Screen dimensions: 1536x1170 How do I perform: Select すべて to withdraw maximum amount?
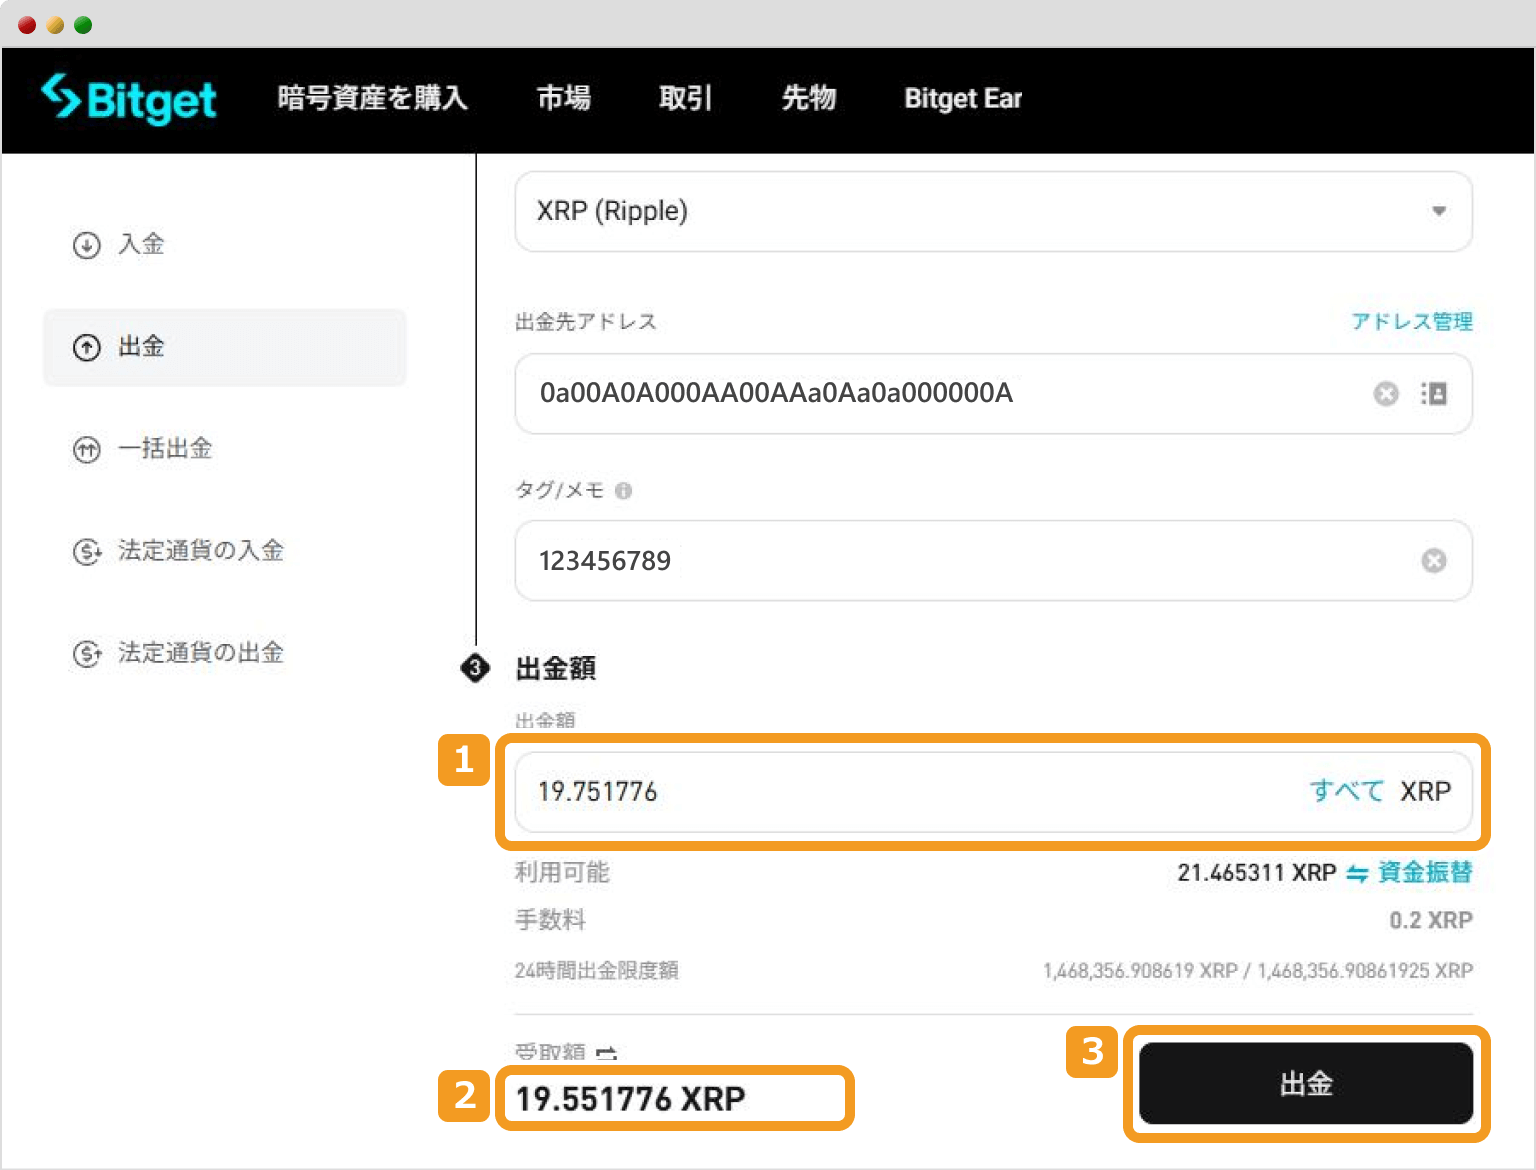click(1345, 791)
